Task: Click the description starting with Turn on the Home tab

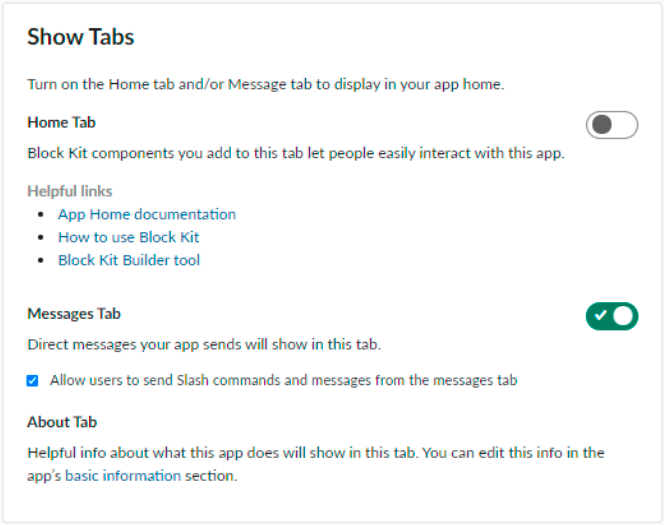Action: pyautogui.click(x=265, y=84)
